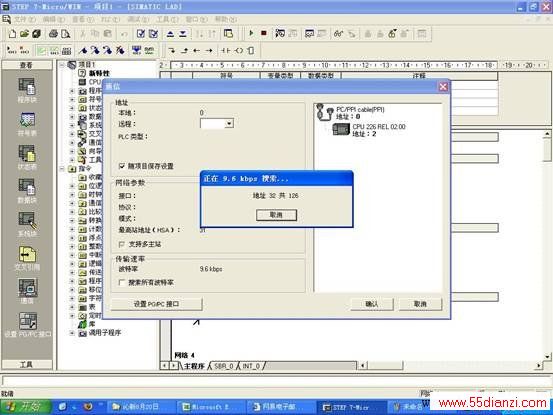This screenshot has width=553, height=415.
Task: Toggle 支持多主站 checkbox
Action: click(x=122, y=244)
